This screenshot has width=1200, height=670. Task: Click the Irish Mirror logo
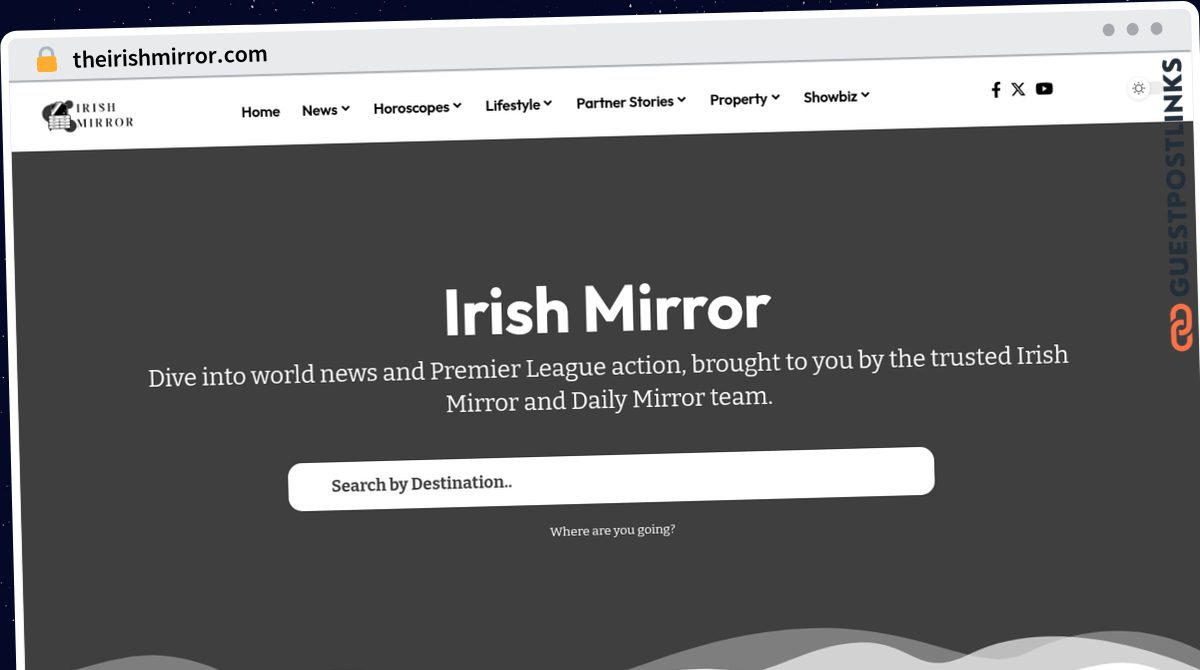point(88,116)
